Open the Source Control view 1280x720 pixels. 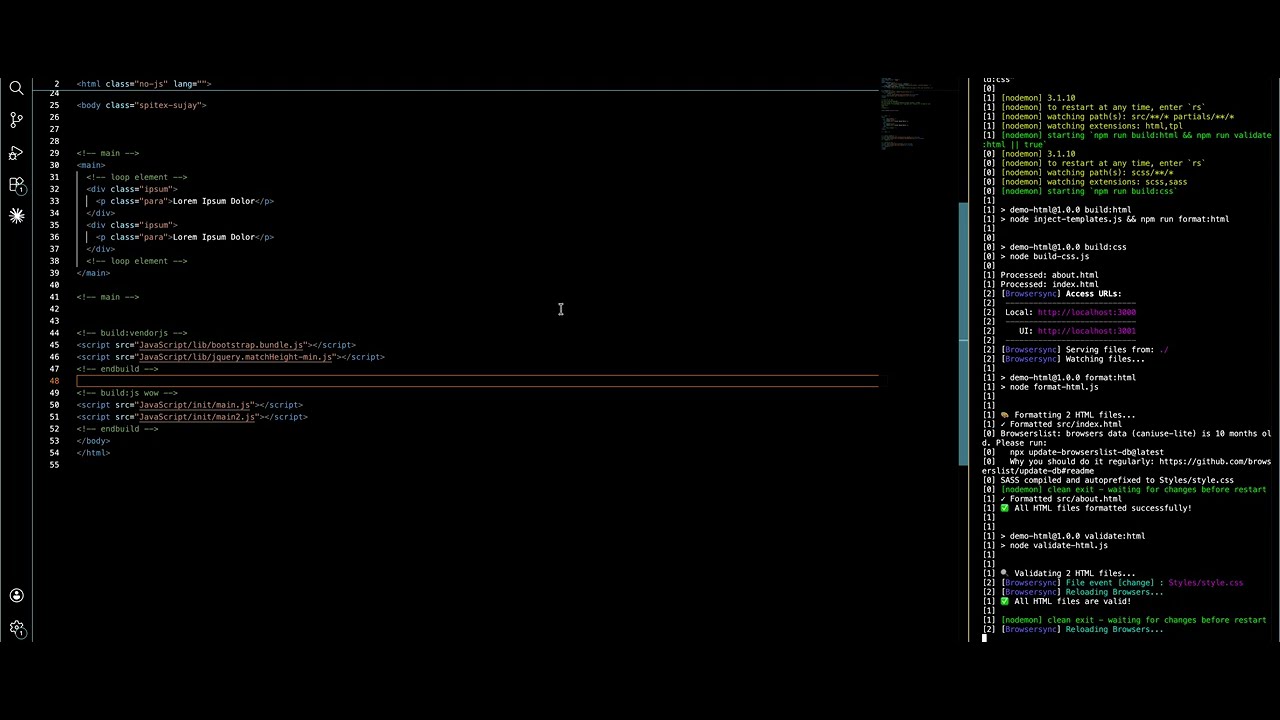16,120
